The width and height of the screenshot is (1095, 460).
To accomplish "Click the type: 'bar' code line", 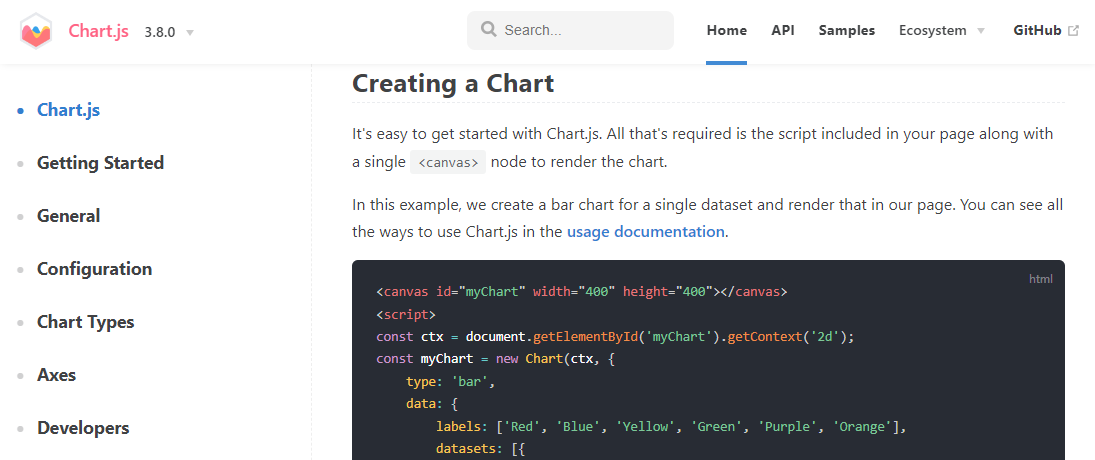I will (x=450, y=381).
